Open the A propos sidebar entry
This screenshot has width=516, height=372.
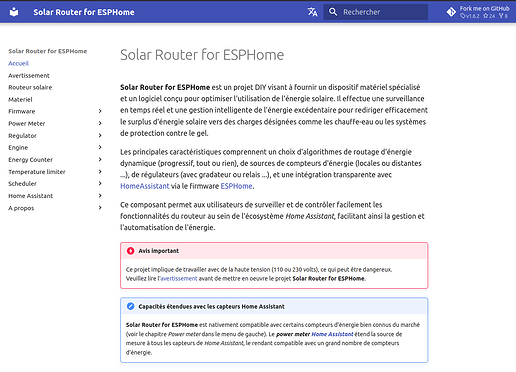pos(21,208)
